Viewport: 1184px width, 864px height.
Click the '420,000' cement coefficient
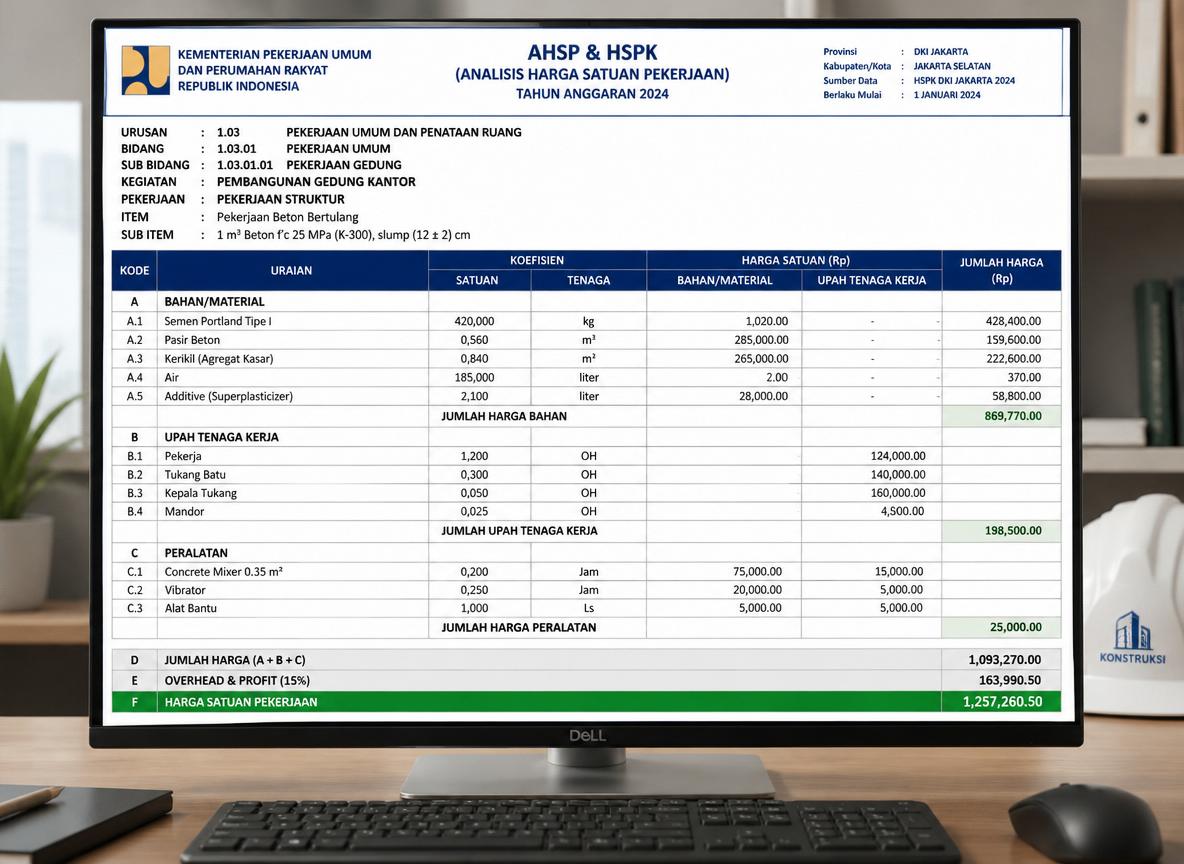474,321
